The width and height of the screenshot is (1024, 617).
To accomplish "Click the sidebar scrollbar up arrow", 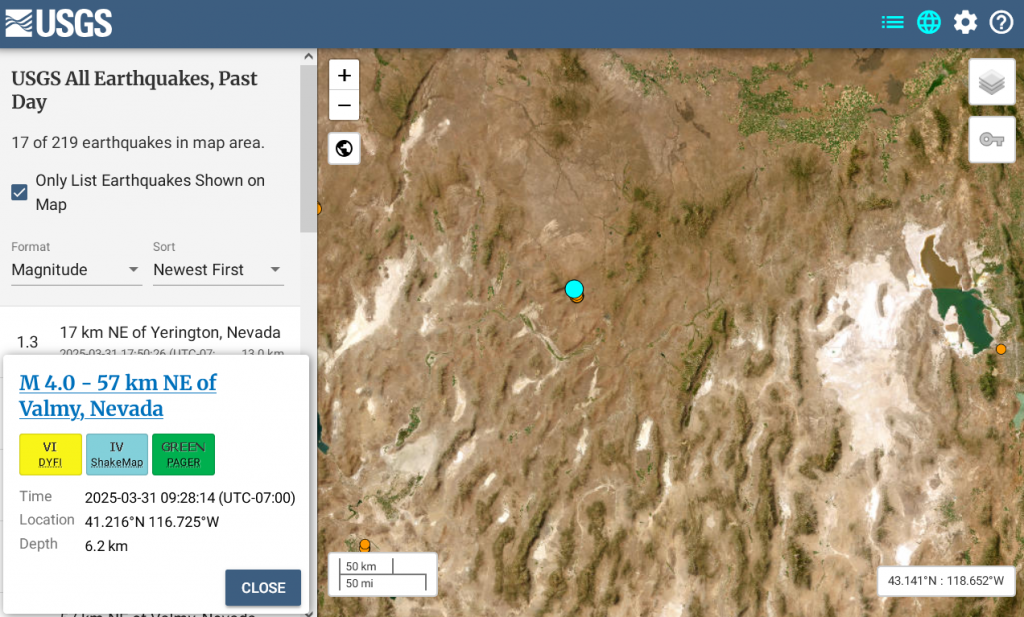I will click(308, 57).
